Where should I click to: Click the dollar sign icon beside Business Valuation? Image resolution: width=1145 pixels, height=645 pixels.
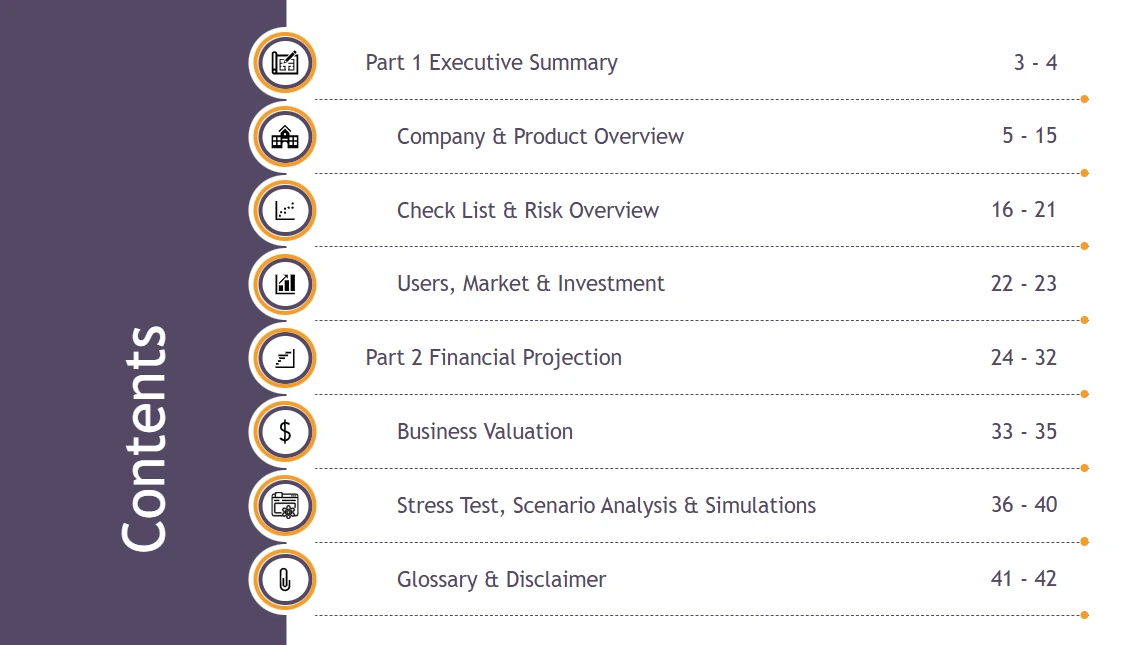(285, 432)
